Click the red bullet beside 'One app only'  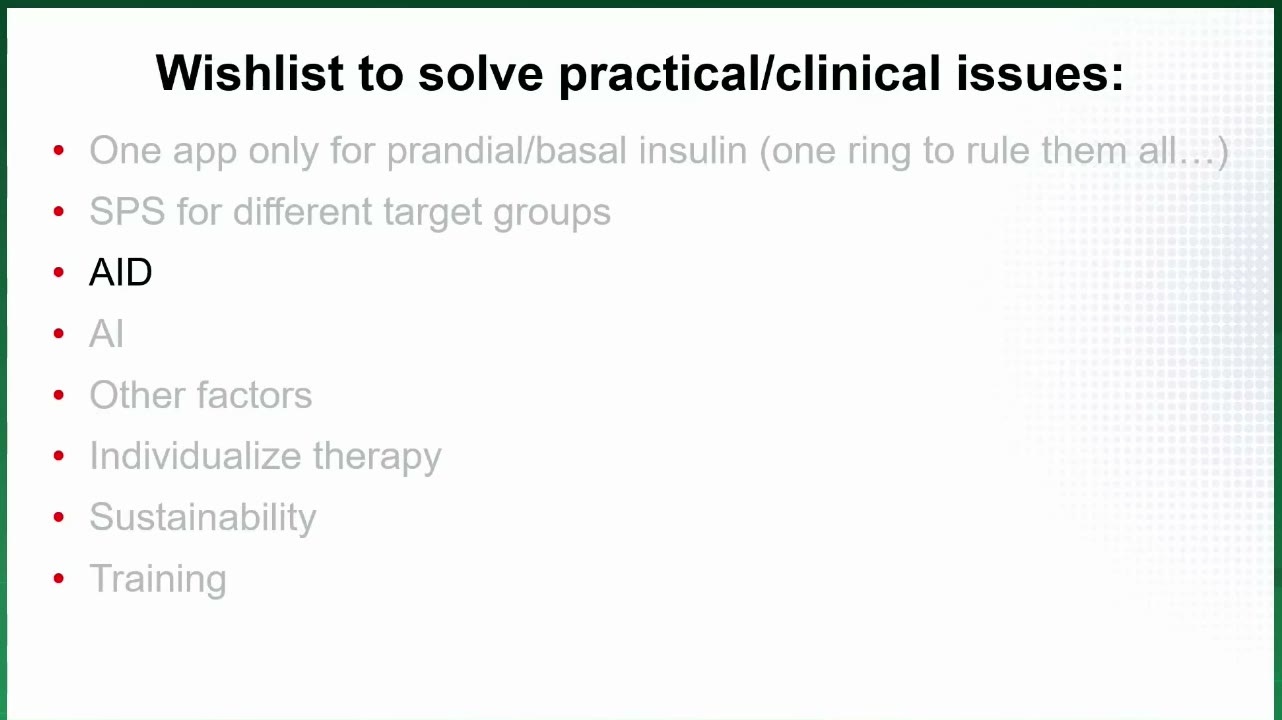59,151
